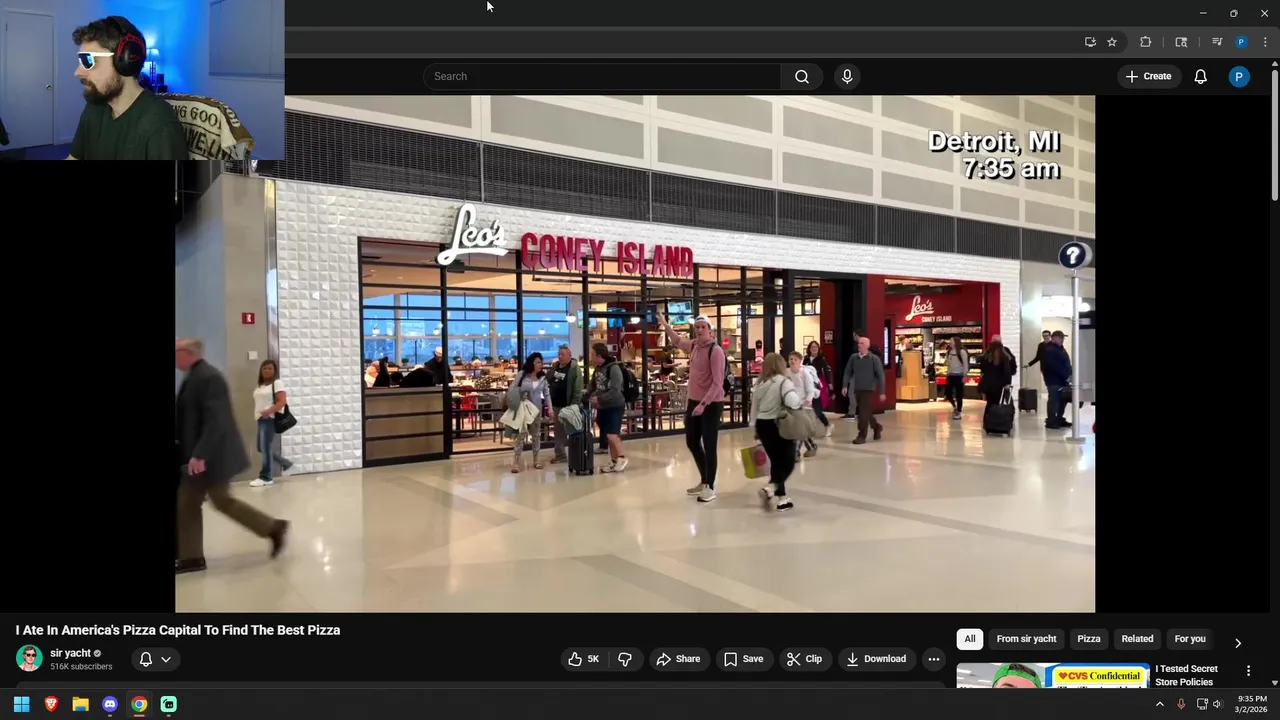Click the Create button
The image size is (1280, 720).
[1148, 76]
